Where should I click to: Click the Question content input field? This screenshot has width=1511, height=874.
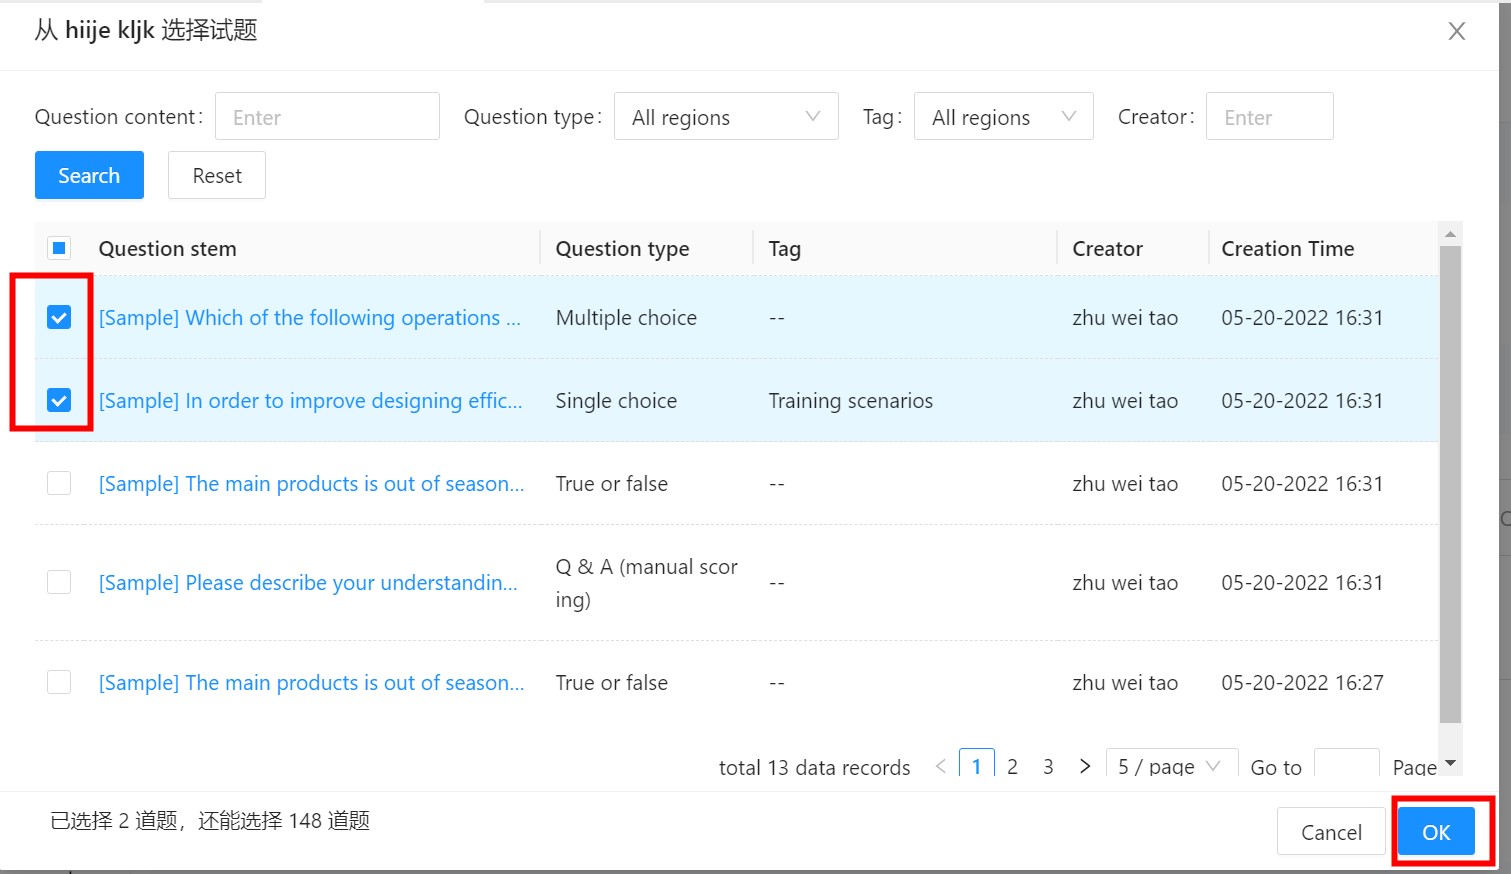tap(327, 117)
